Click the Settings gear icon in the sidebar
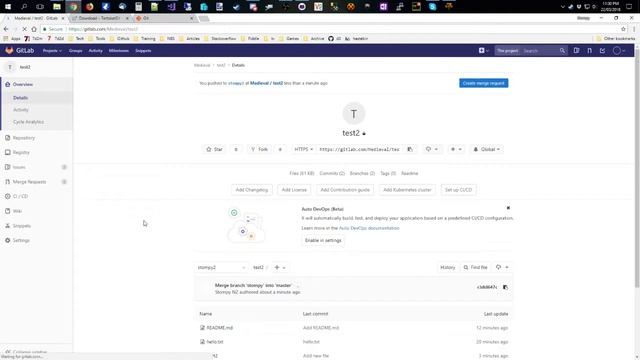This screenshot has width=640, height=360. 7,240
